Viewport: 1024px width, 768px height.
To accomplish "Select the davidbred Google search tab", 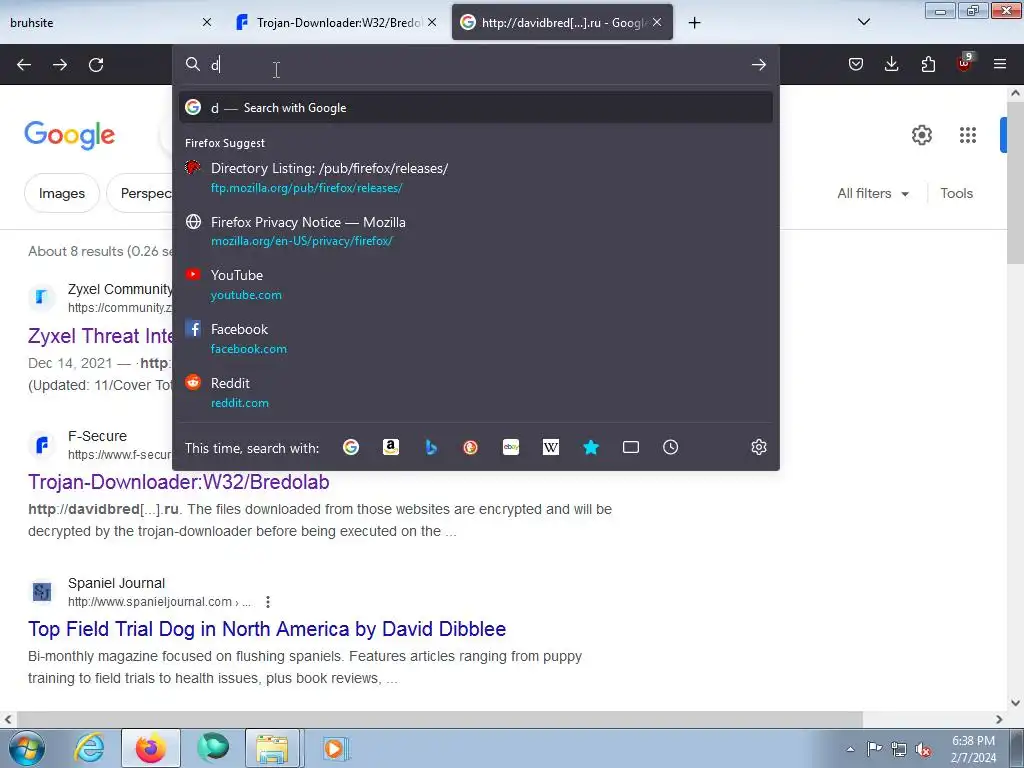I will (x=562, y=22).
